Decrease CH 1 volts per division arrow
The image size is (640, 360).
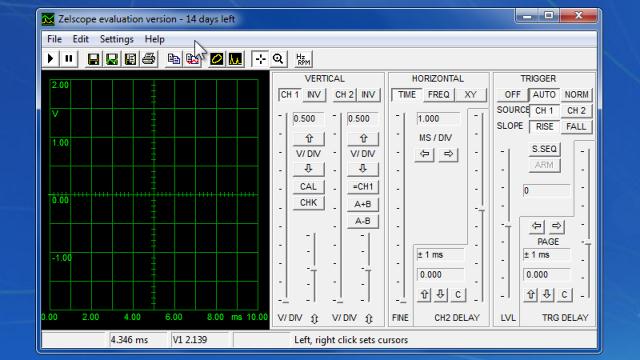pyautogui.click(x=309, y=169)
